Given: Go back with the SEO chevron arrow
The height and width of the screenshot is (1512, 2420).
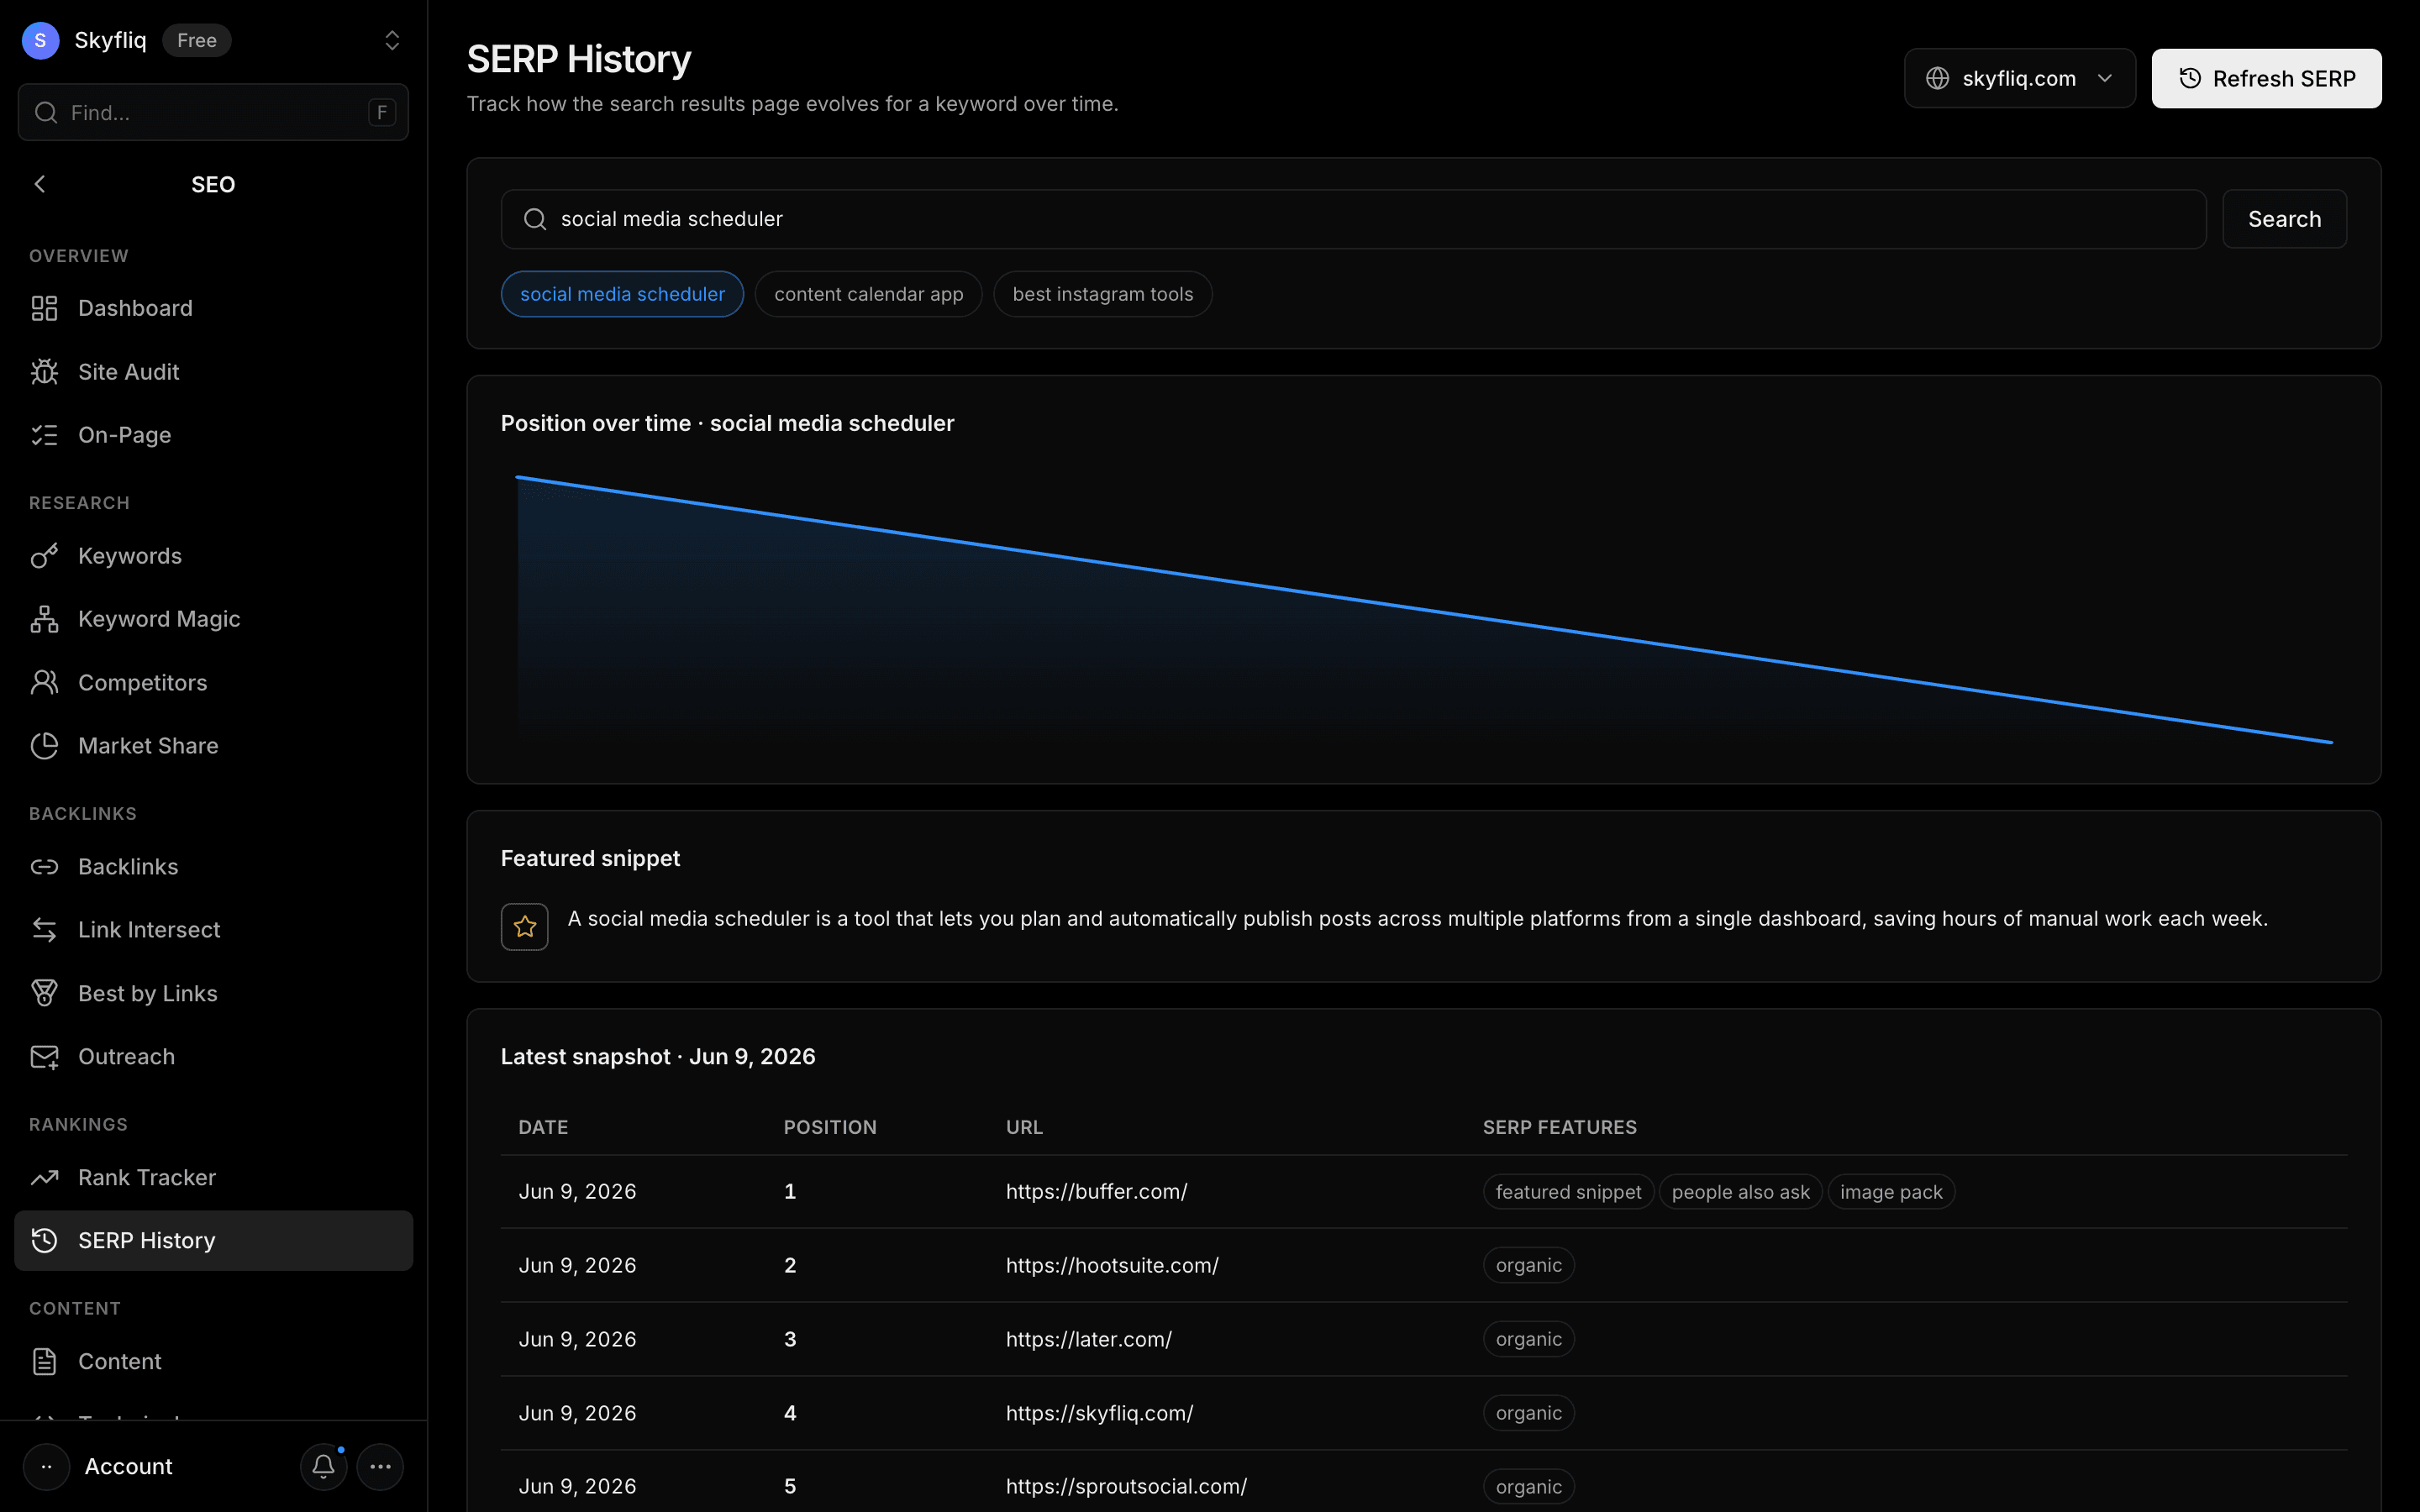Looking at the screenshot, I should (40, 184).
